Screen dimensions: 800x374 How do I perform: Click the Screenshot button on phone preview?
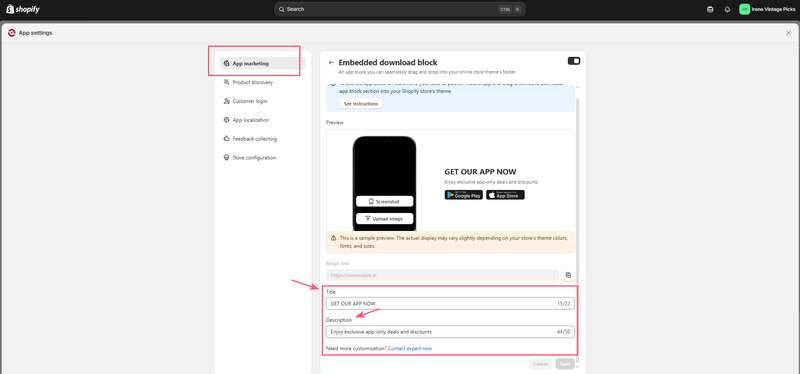click(384, 202)
